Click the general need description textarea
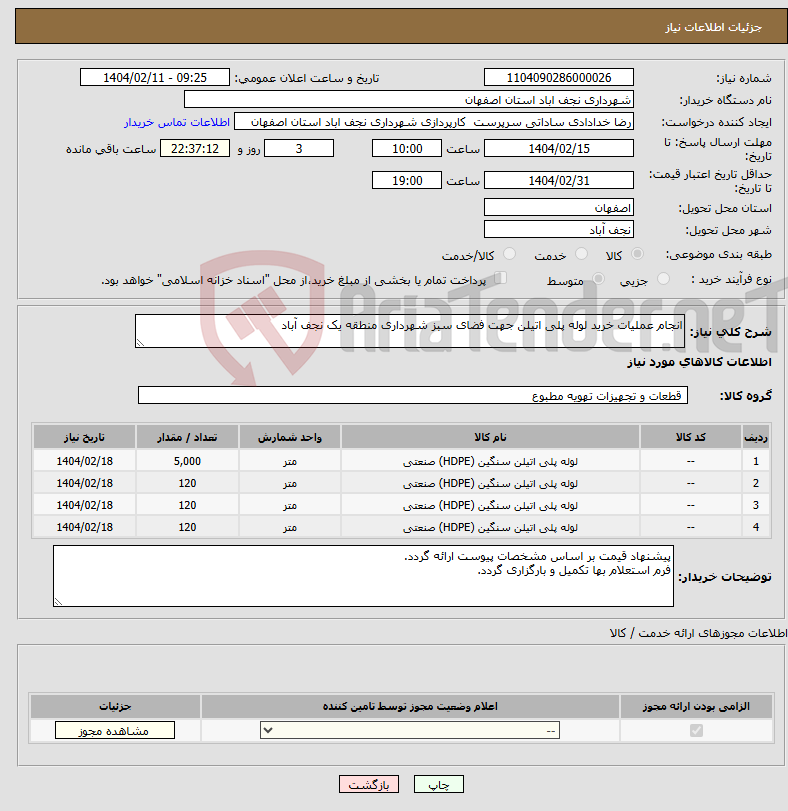This screenshot has width=788, height=811. 410,331
